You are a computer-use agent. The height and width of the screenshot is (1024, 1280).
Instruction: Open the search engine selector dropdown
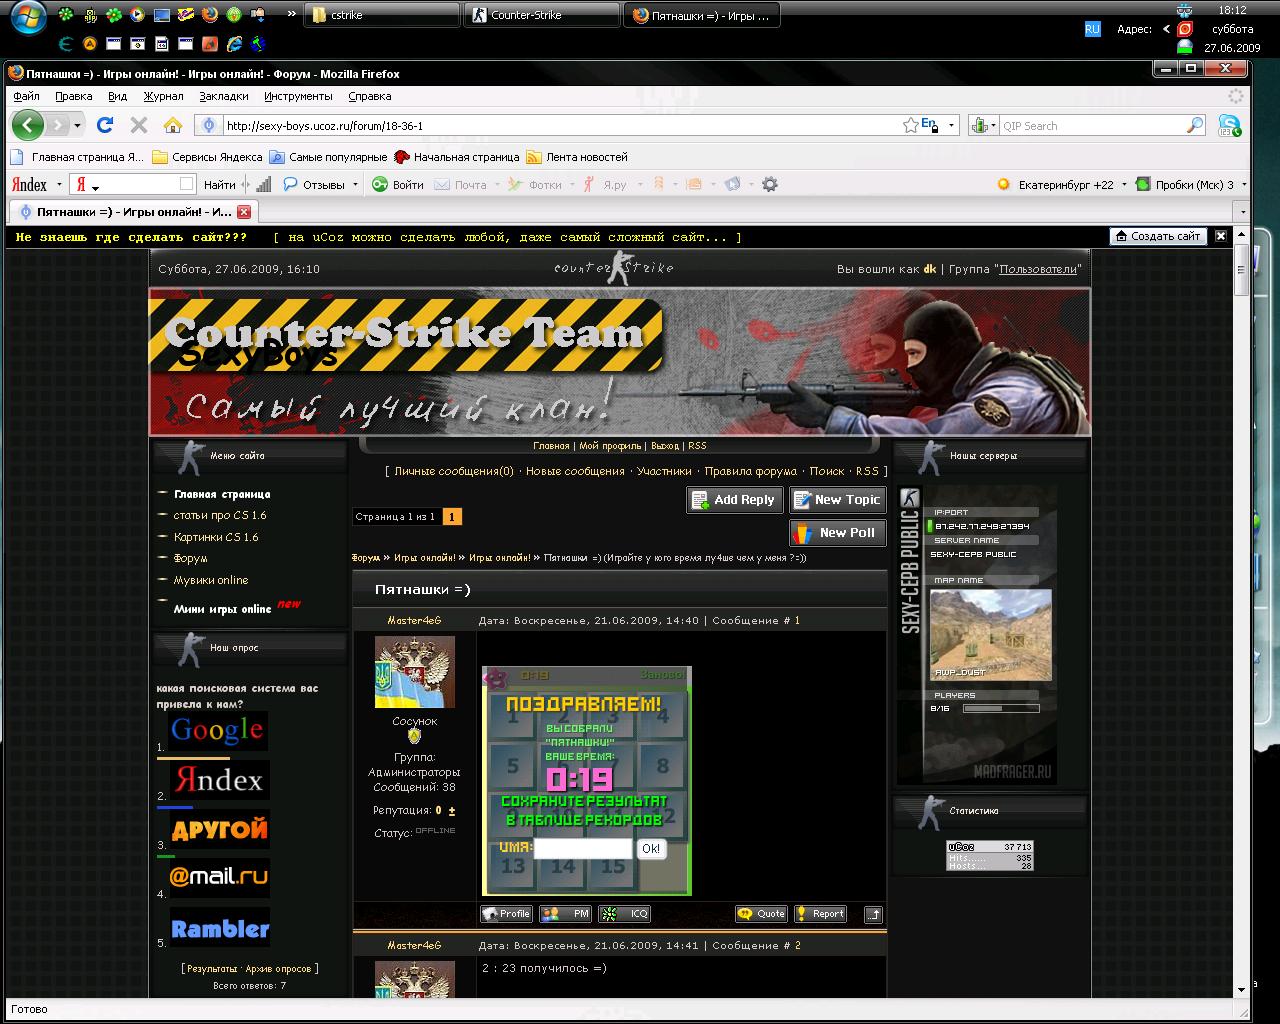[x=983, y=125]
